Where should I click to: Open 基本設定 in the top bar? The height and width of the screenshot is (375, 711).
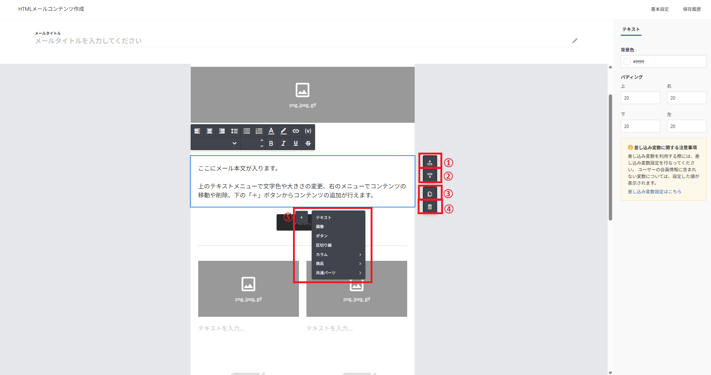pos(660,9)
